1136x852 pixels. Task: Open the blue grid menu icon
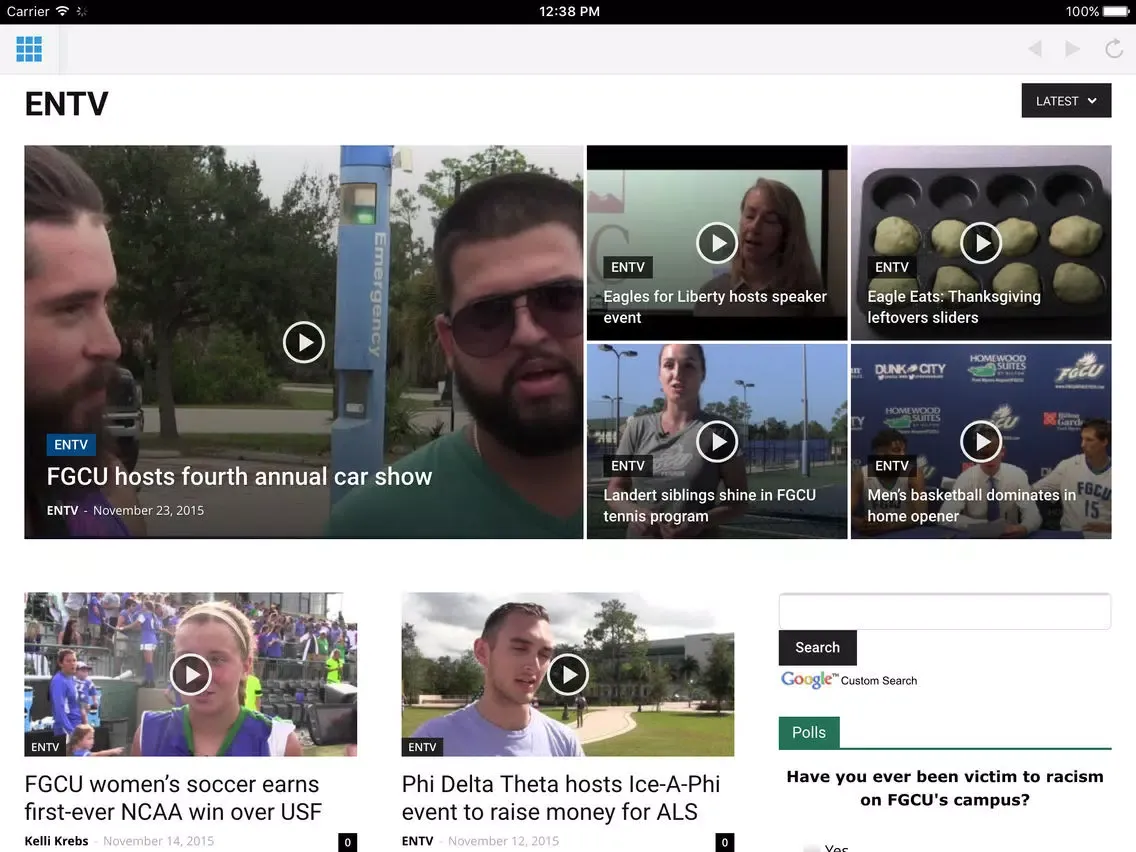pos(29,49)
